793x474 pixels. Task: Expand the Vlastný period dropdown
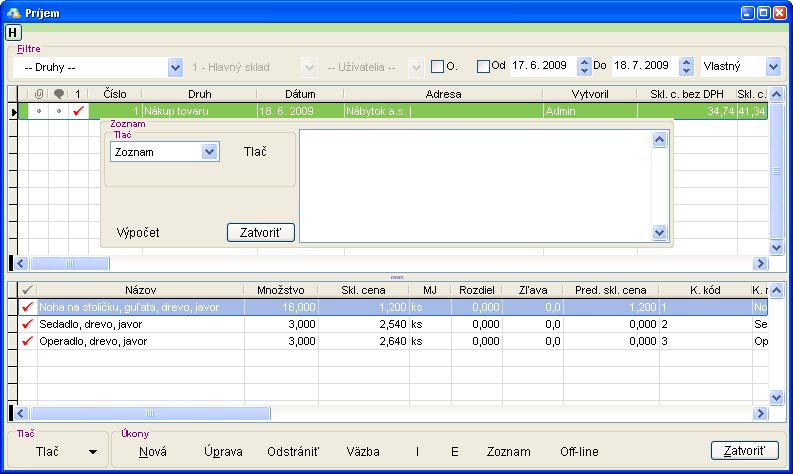[772, 67]
